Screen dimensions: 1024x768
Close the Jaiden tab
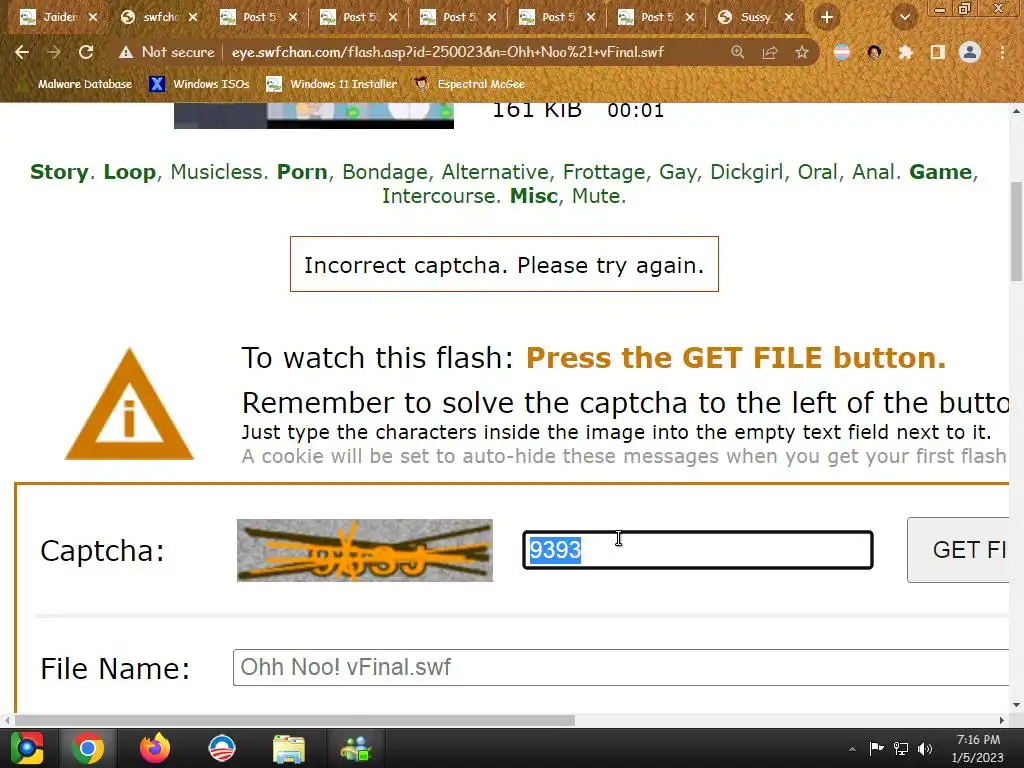tap(93, 18)
